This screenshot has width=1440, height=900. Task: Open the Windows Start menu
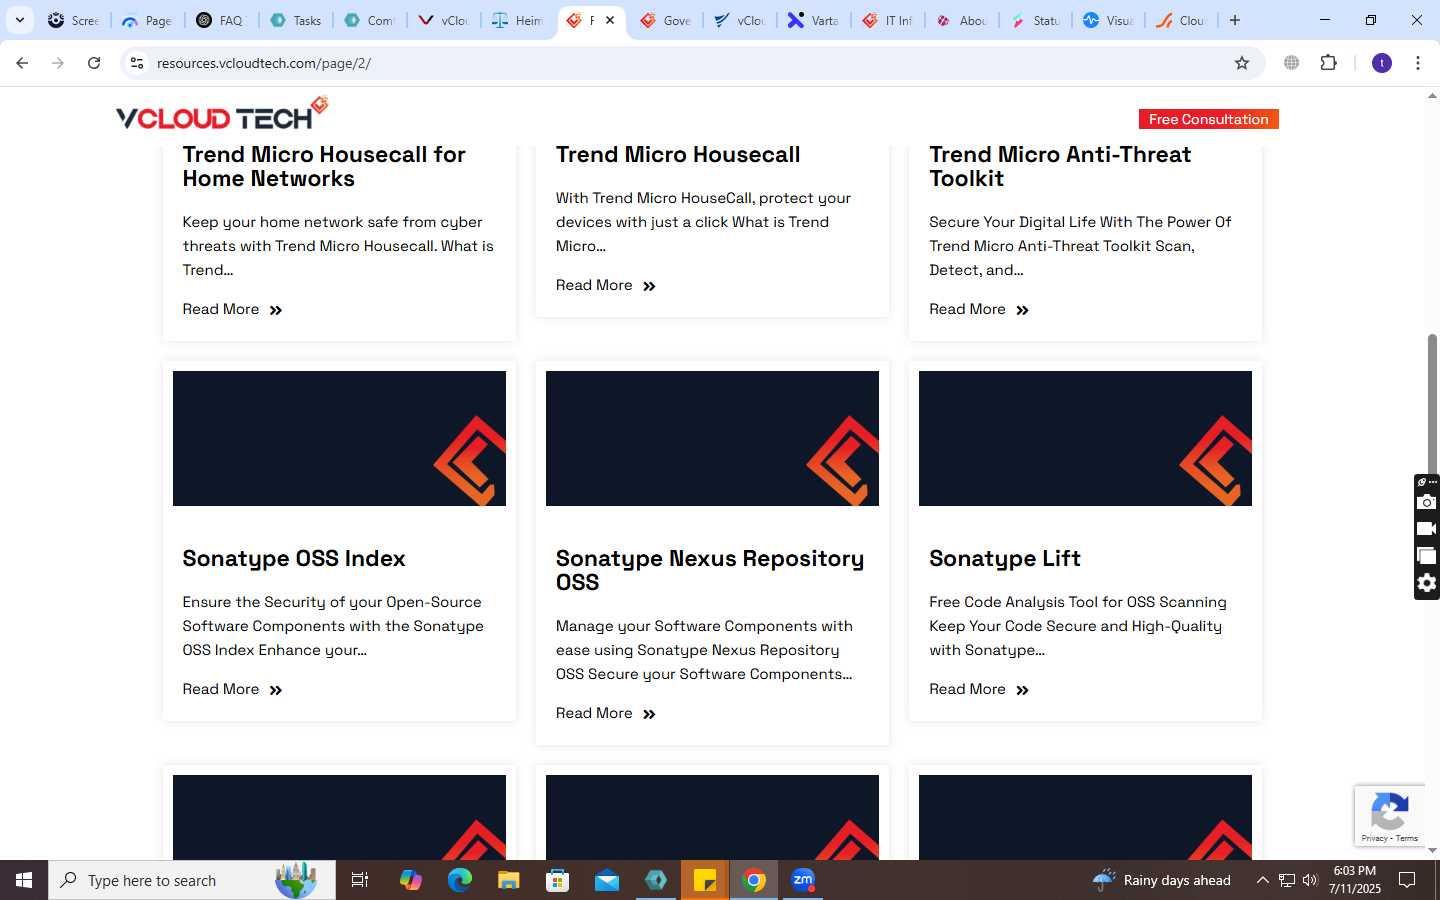24,880
